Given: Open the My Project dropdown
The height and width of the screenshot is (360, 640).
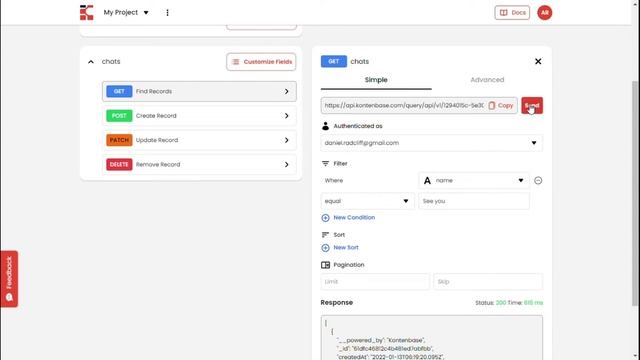Looking at the screenshot, I should coord(126,13).
